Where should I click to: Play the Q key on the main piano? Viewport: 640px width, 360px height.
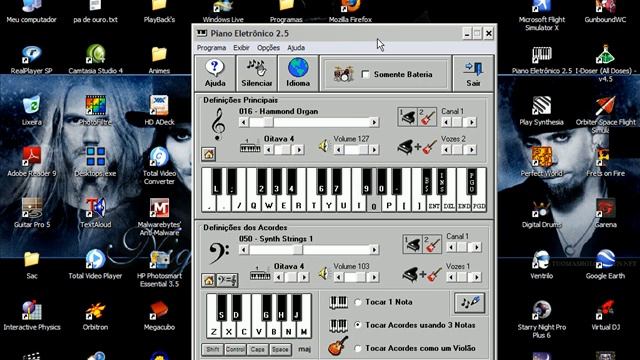[x=253, y=206]
